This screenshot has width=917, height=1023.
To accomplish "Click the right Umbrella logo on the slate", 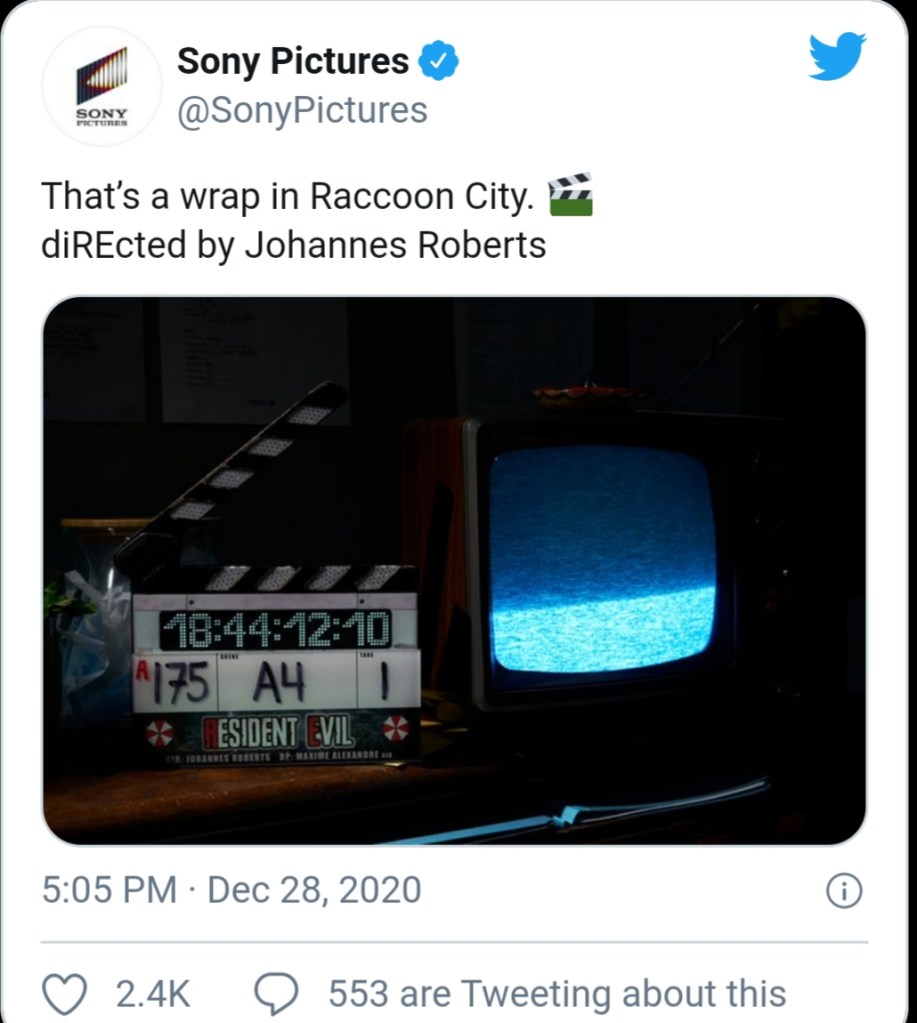I will click(x=396, y=728).
